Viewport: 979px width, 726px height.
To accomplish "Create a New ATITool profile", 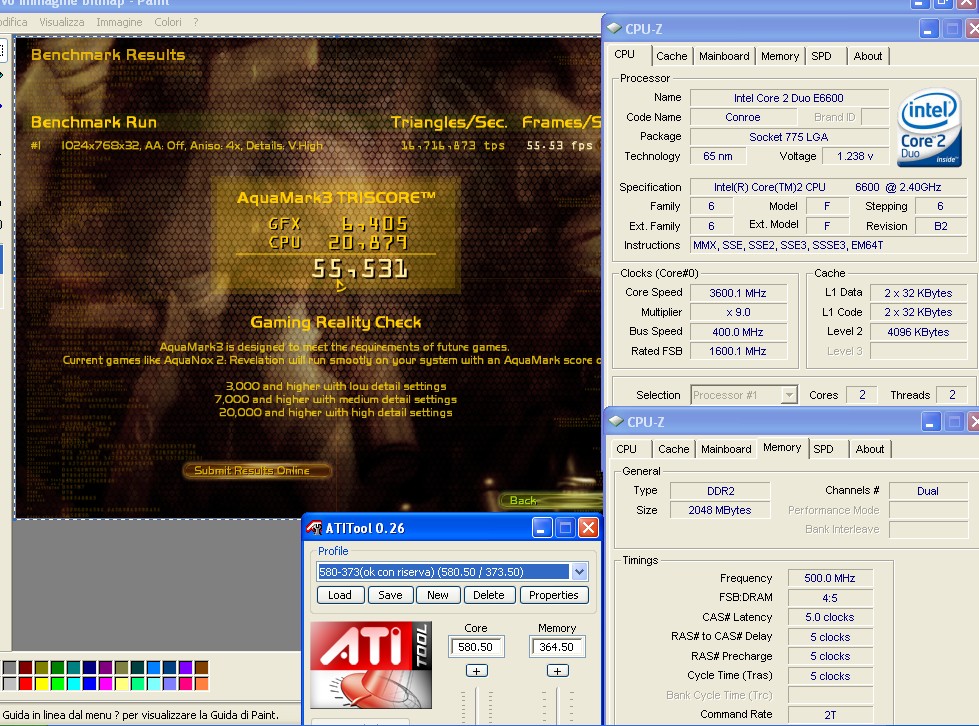I will 438,595.
